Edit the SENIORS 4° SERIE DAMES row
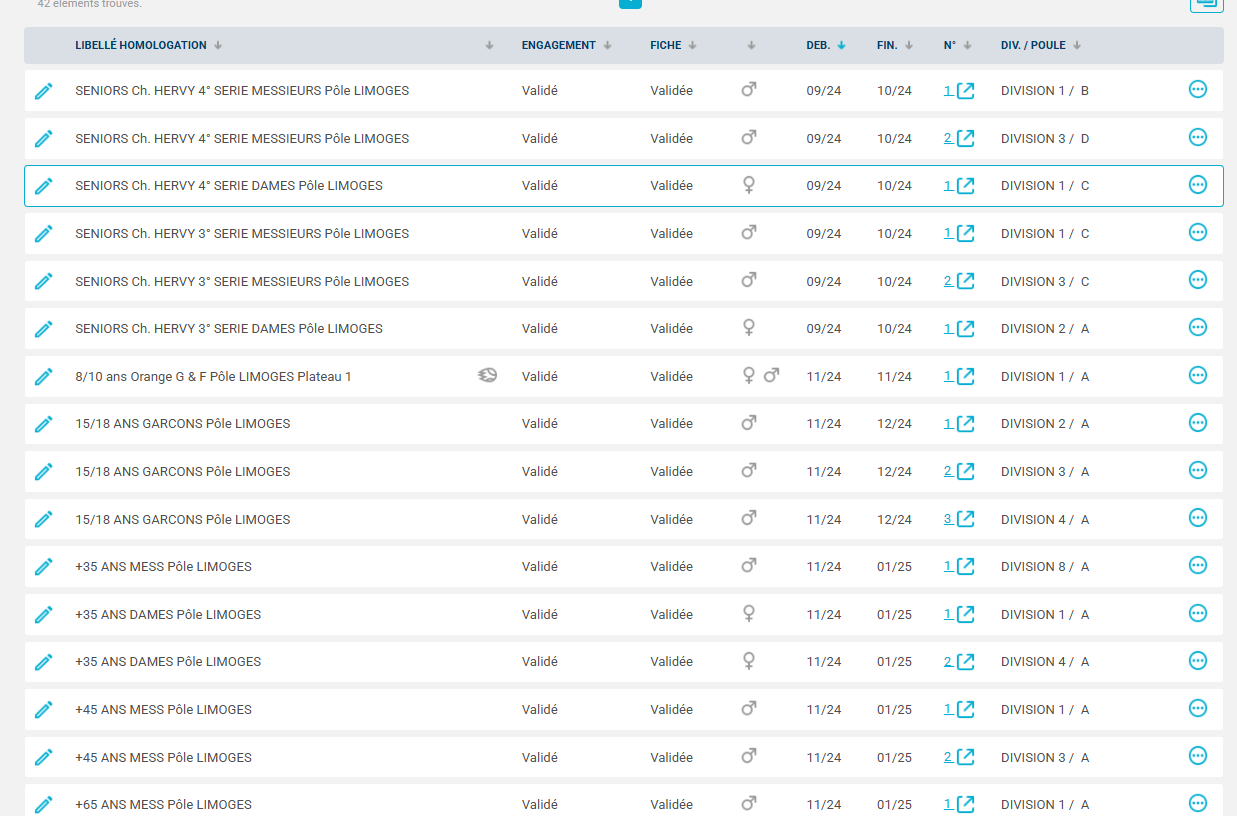The image size is (1237, 816). 43,186
